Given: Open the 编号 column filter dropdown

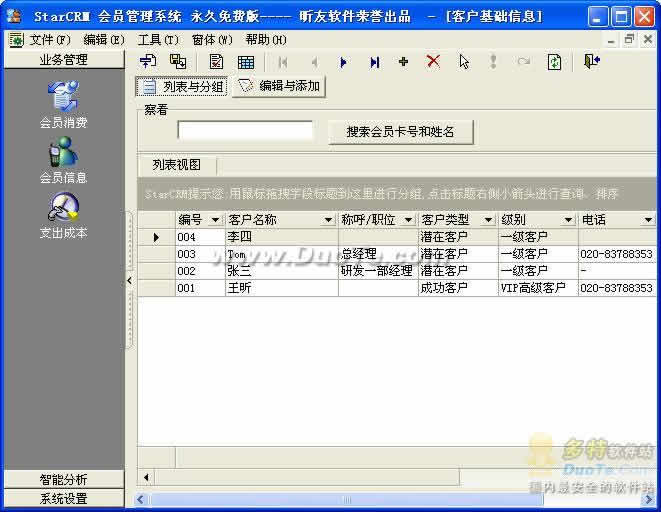Looking at the screenshot, I should tap(215, 220).
